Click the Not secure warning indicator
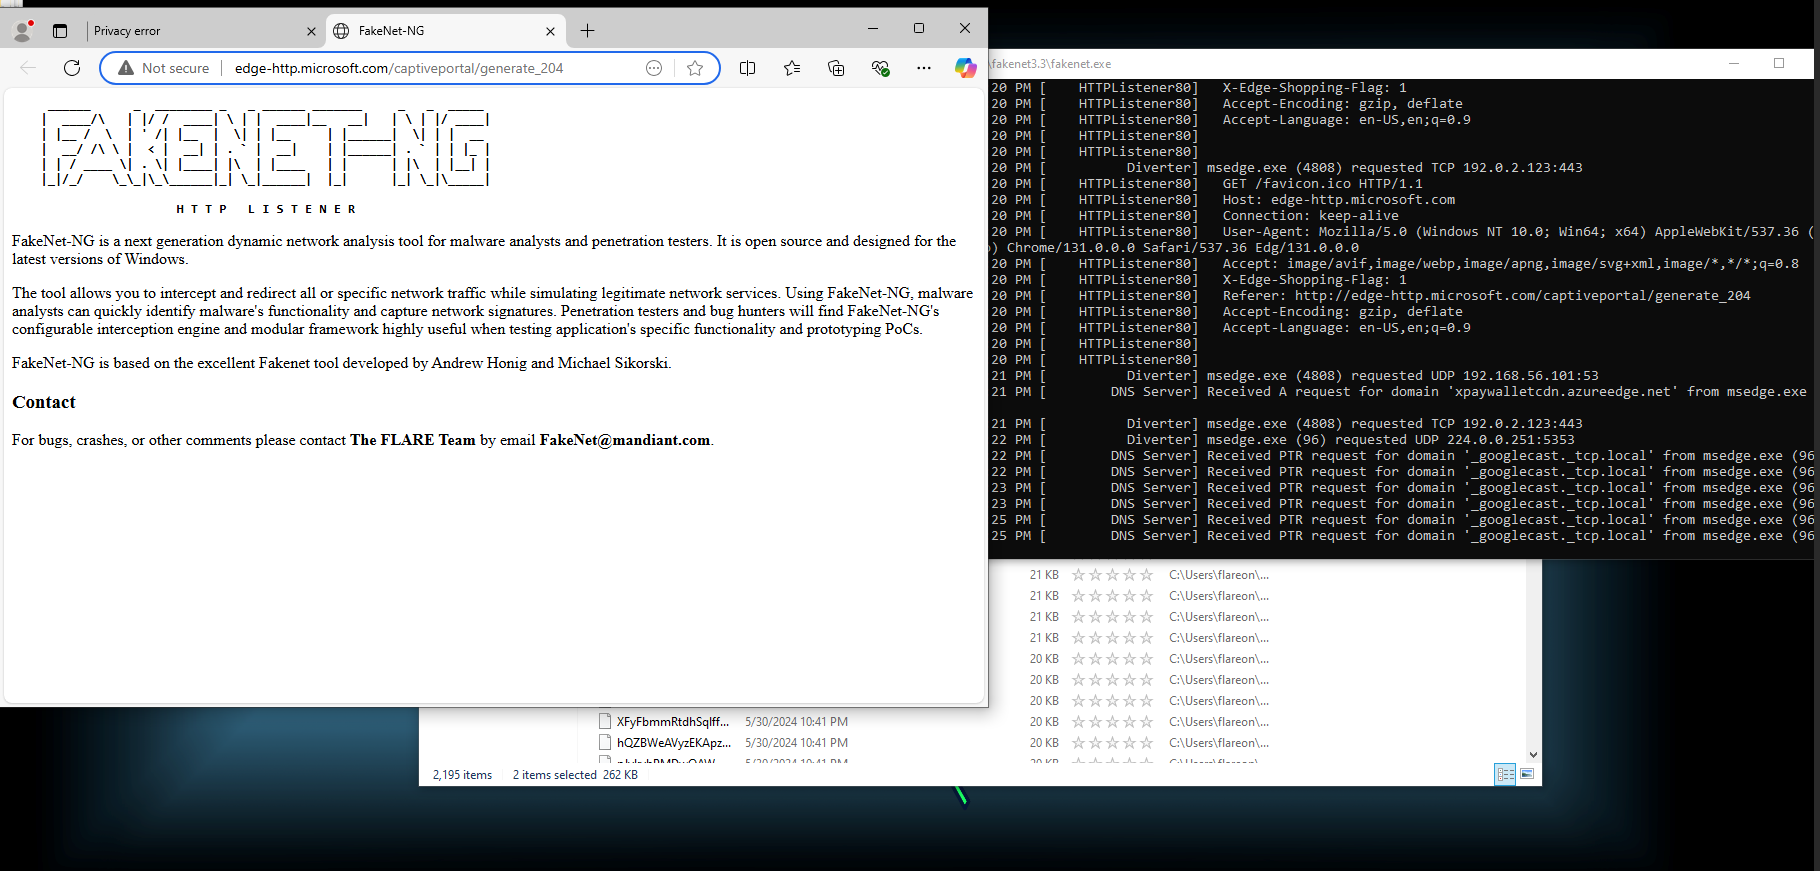Screen dimensions: 1820x871 click(x=164, y=68)
